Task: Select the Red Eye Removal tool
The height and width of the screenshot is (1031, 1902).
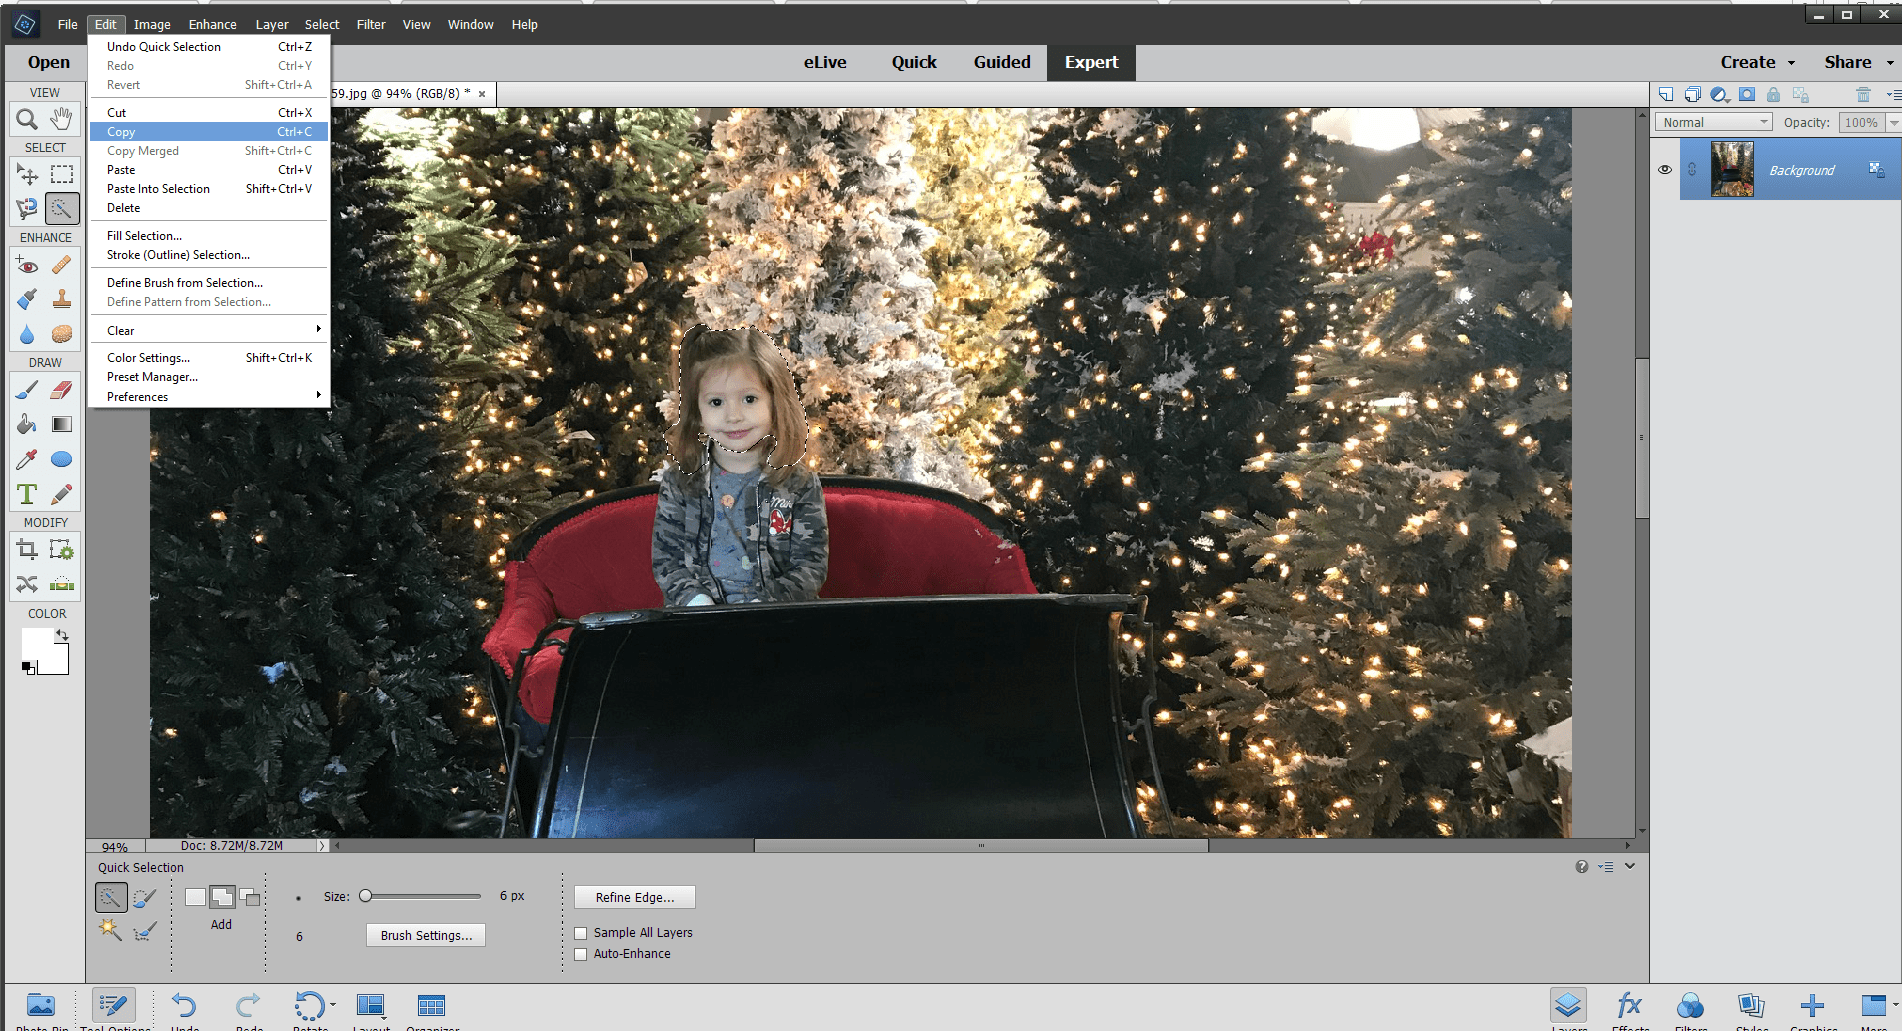Action: pos(27,265)
